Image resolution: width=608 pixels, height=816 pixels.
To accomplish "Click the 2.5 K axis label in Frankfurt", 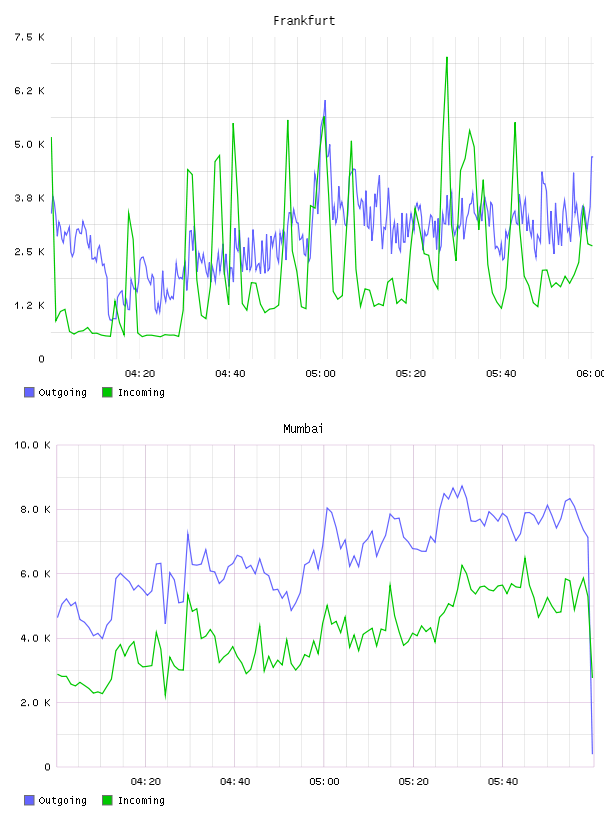I will click(30, 251).
